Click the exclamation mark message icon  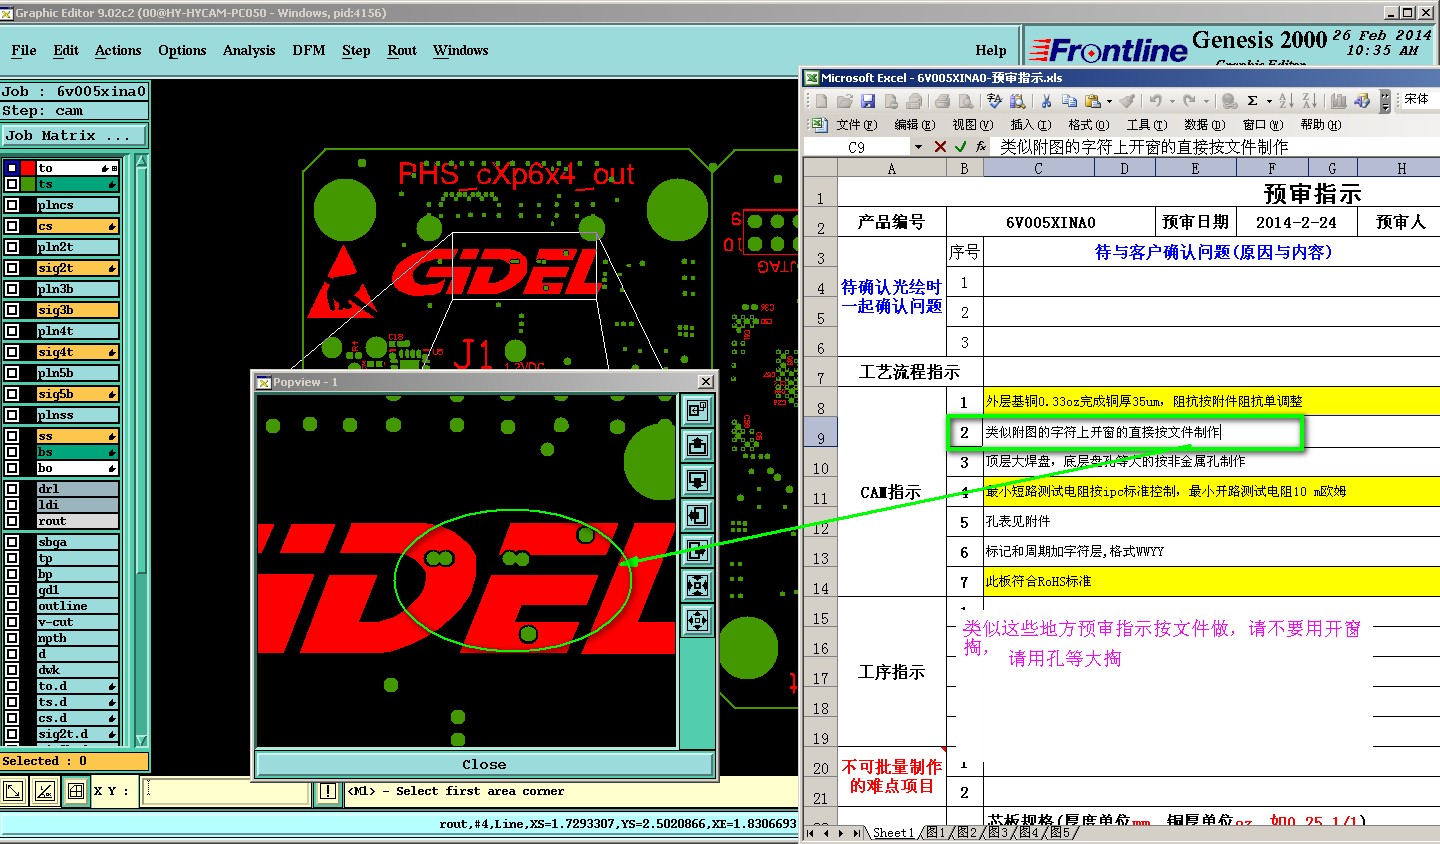pos(327,791)
